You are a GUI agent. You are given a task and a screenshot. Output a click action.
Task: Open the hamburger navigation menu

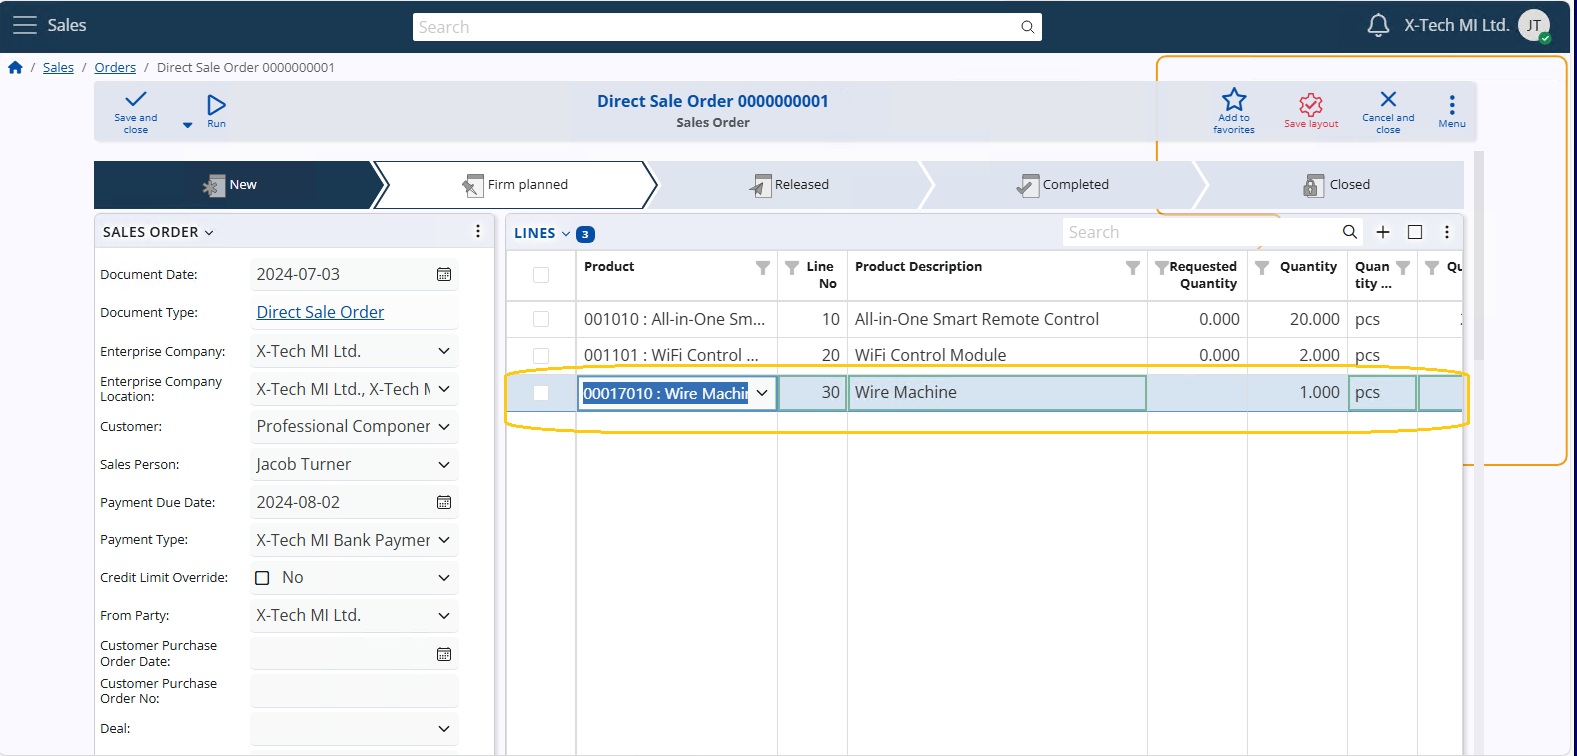pyautogui.click(x=24, y=25)
